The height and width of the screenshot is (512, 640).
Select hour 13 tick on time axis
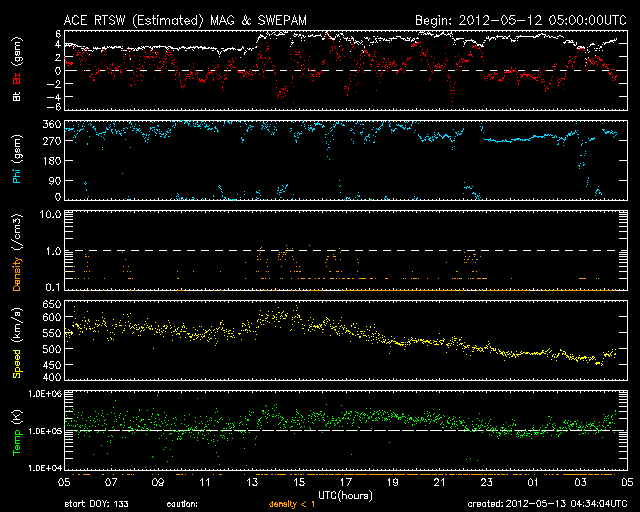[254, 481]
